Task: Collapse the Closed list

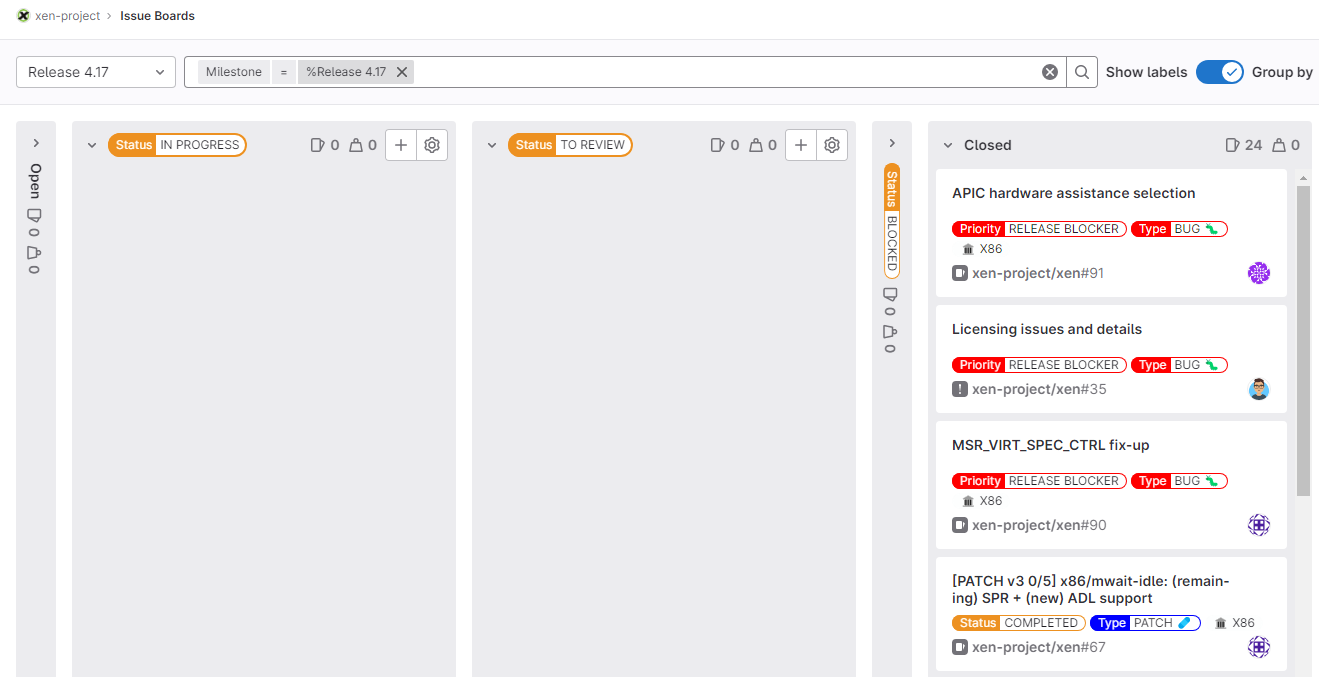Action: pos(948,145)
